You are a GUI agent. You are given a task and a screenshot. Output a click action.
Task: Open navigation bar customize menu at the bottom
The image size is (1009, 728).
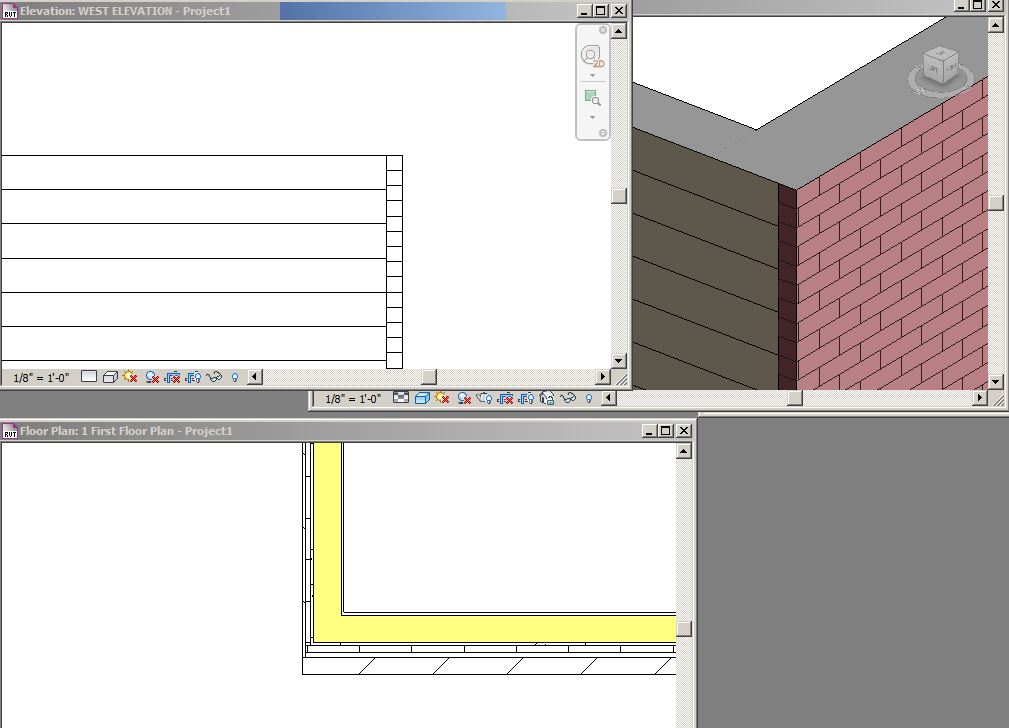point(603,132)
